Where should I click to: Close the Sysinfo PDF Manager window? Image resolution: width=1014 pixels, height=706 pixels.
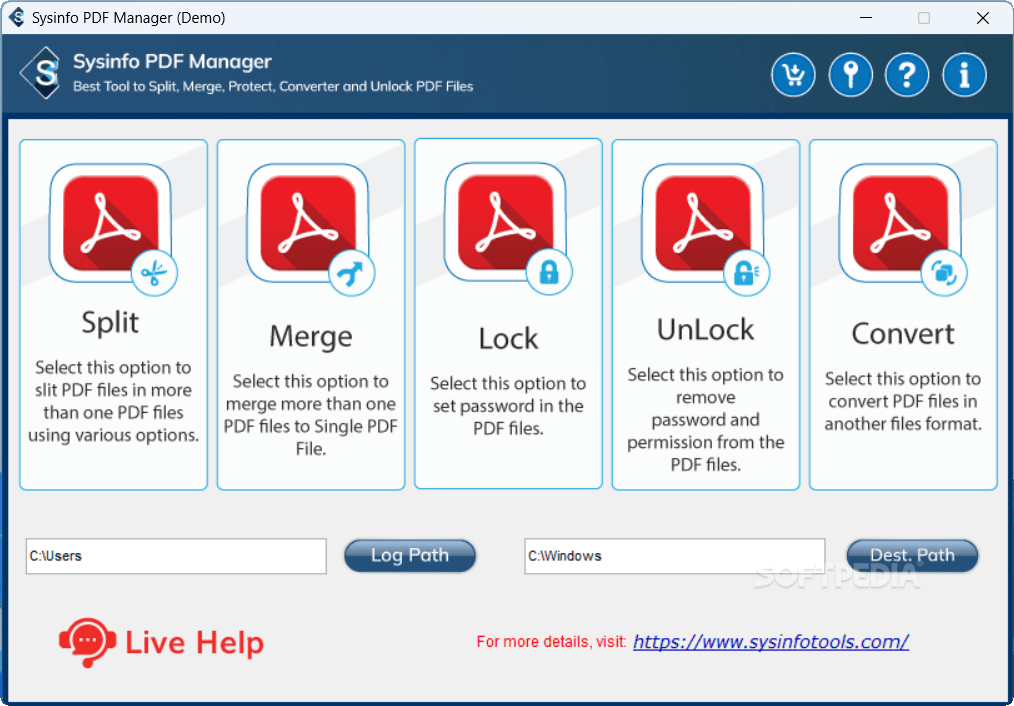pyautogui.click(x=983, y=17)
